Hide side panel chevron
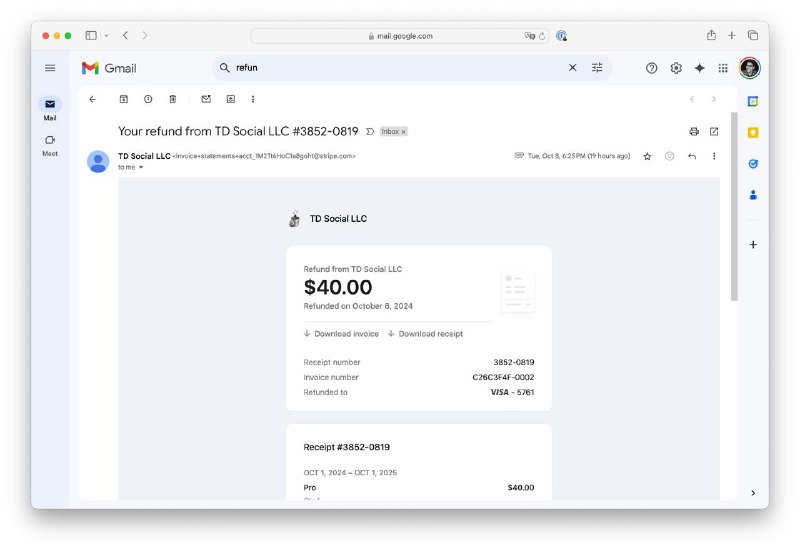800x550 pixels. 753,493
